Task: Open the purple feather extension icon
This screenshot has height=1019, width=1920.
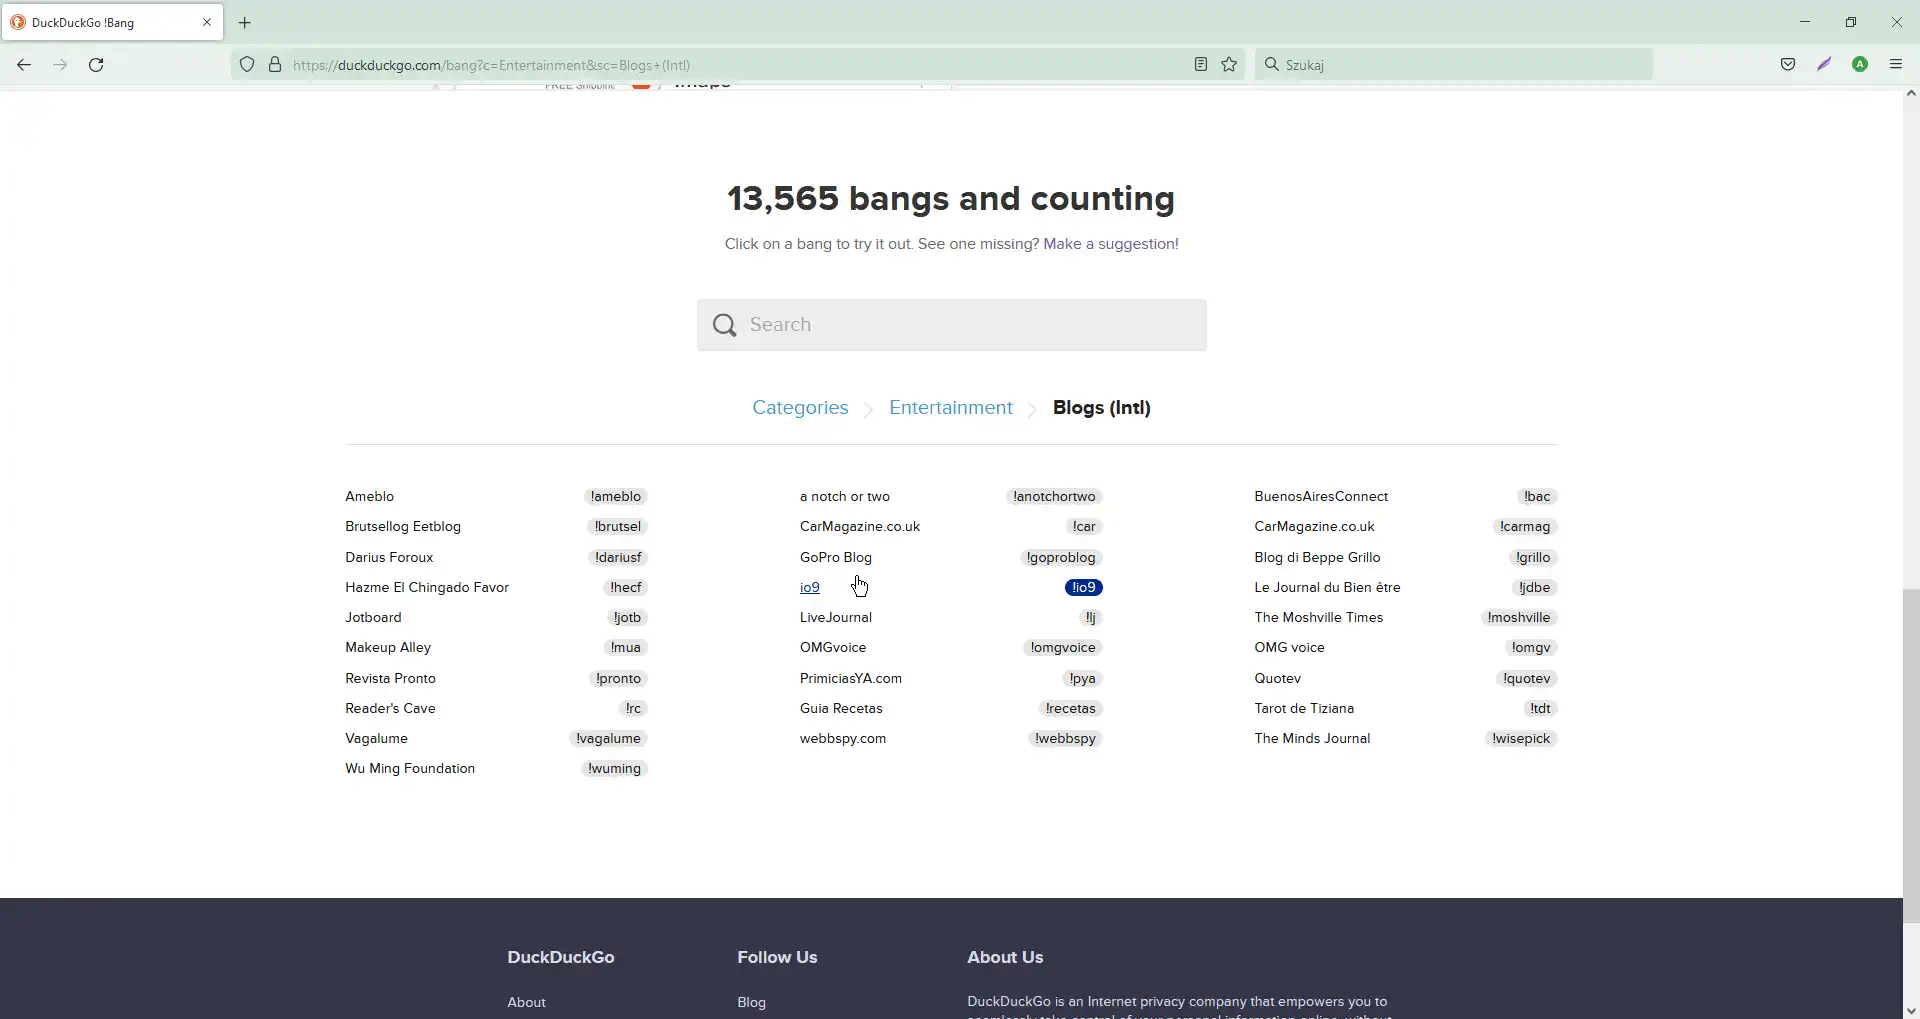Action: 1824,65
